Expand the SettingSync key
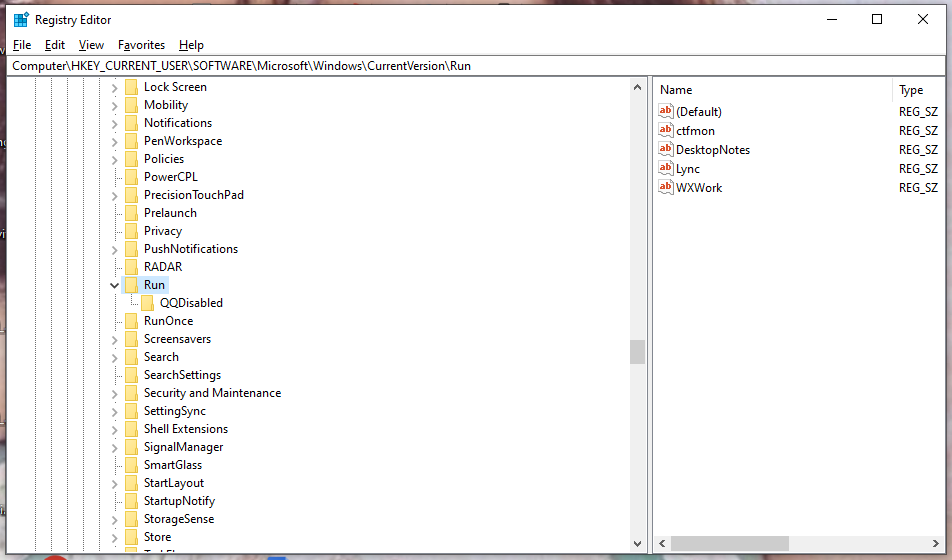Screen dimensions: 952x560 114,412
